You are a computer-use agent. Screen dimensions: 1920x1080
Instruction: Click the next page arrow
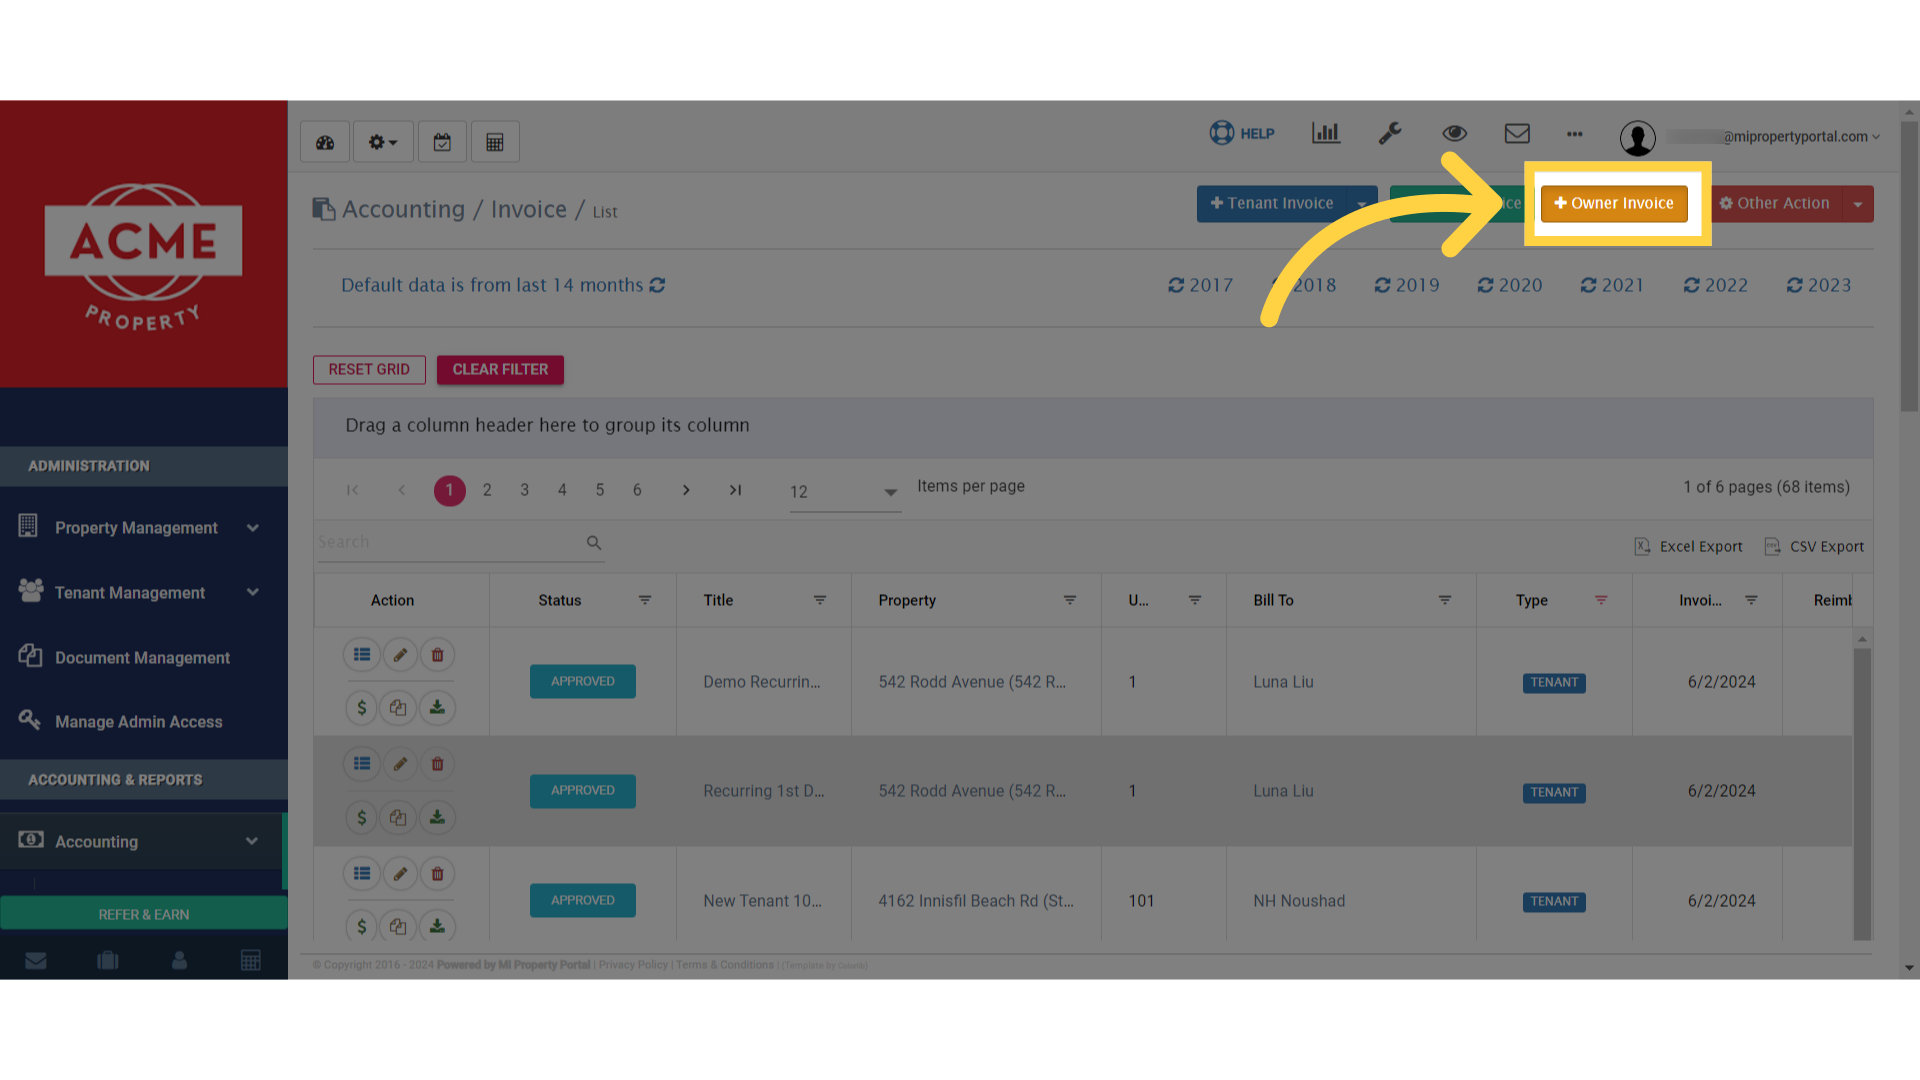pyautogui.click(x=686, y=490)
